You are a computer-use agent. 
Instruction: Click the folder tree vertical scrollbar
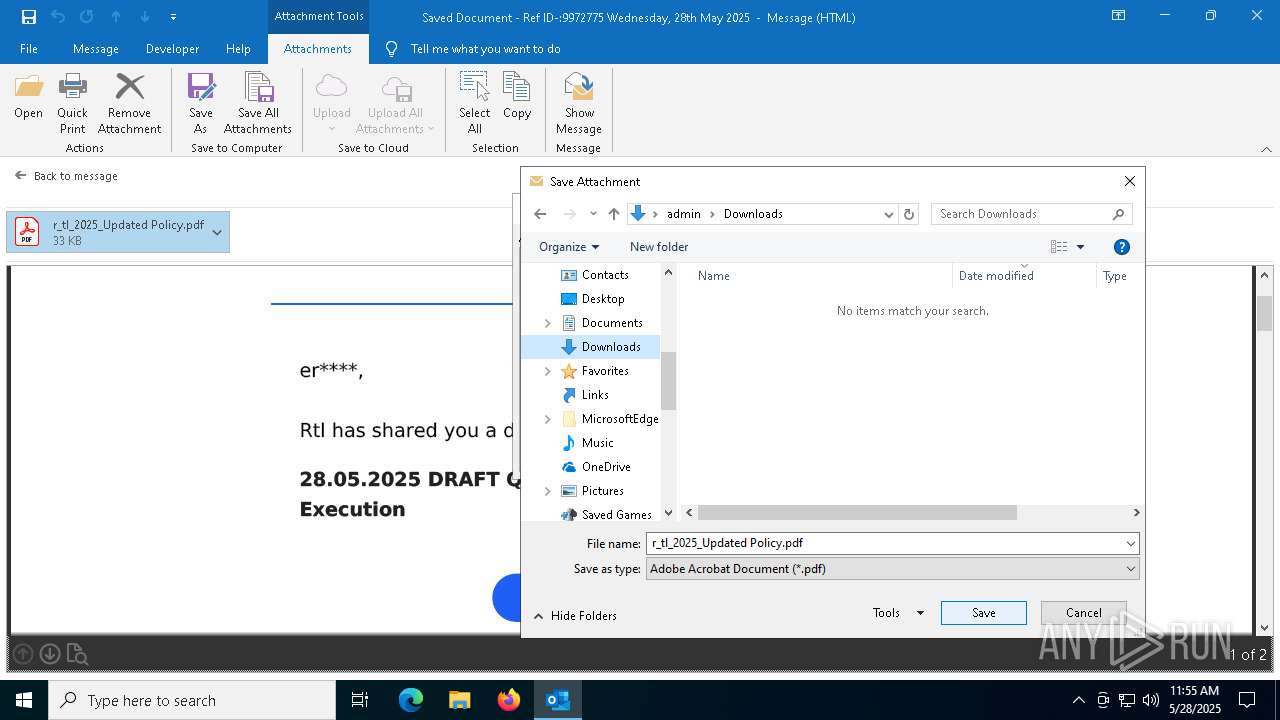point(668,380)
